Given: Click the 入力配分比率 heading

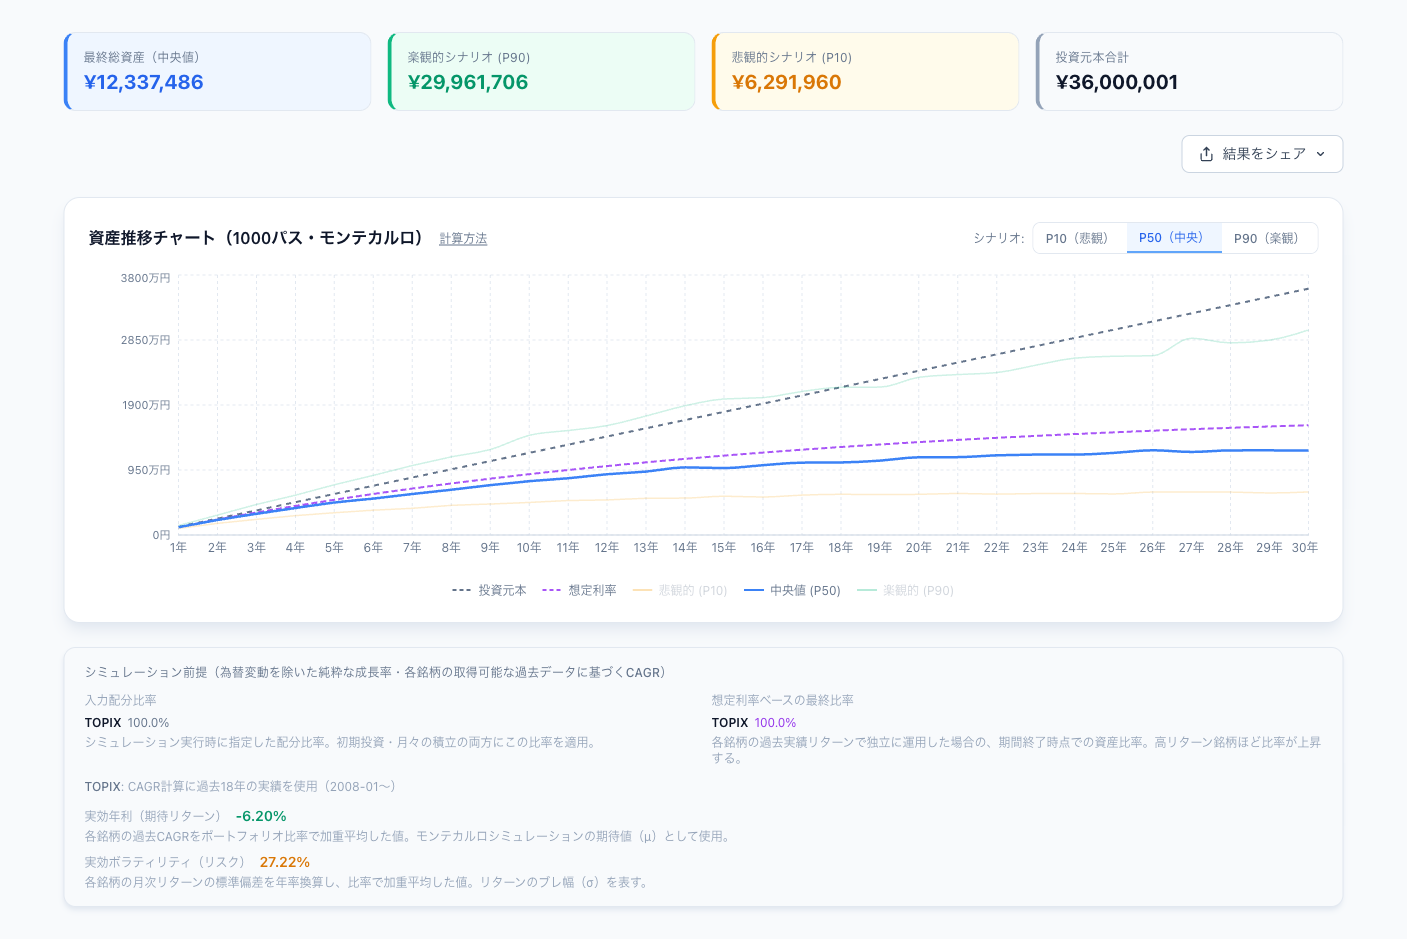Looking at the screenshot, I should tap(121, 701).
